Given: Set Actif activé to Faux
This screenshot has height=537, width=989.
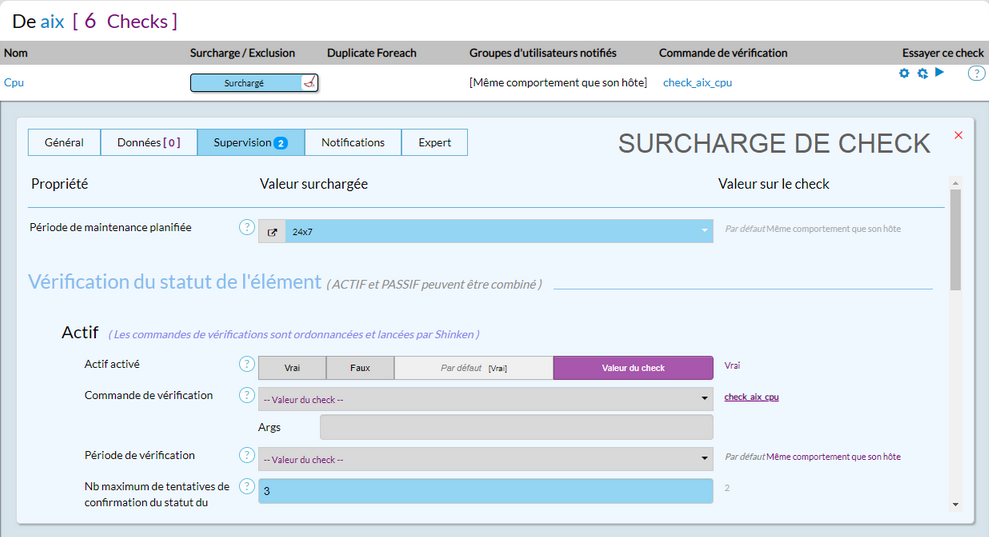Looking at the screenshot, I should 360,368.
